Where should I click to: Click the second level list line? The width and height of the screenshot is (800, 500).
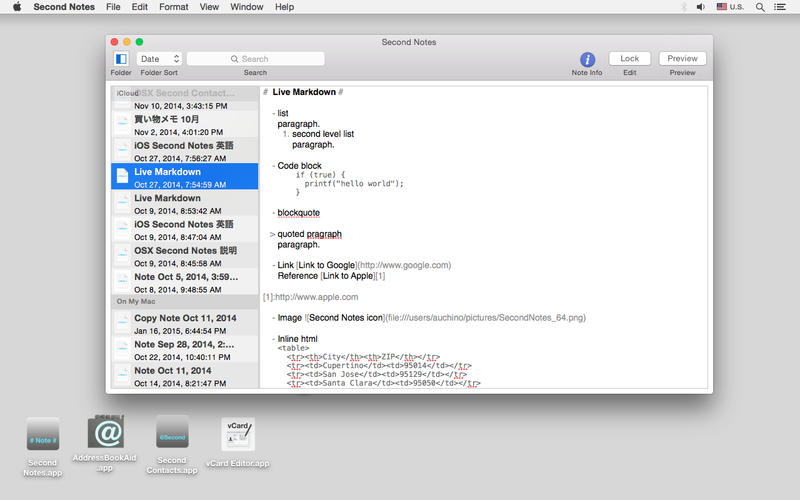(323, 134)
